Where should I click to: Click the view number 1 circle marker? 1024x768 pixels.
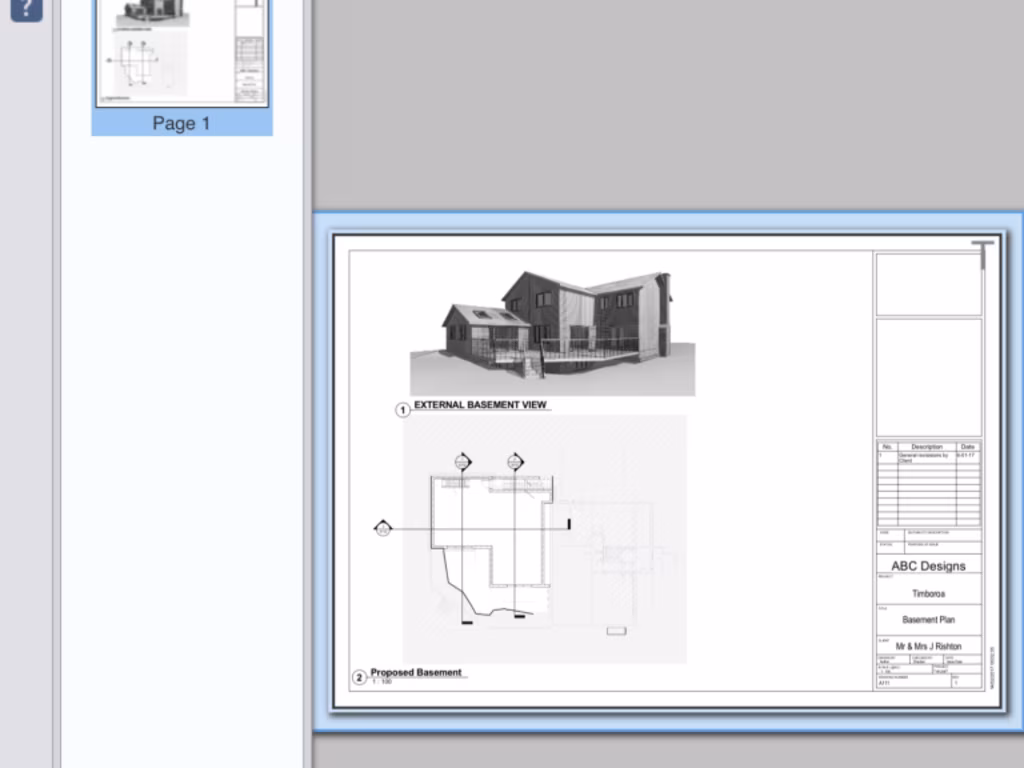click(404, 410)
